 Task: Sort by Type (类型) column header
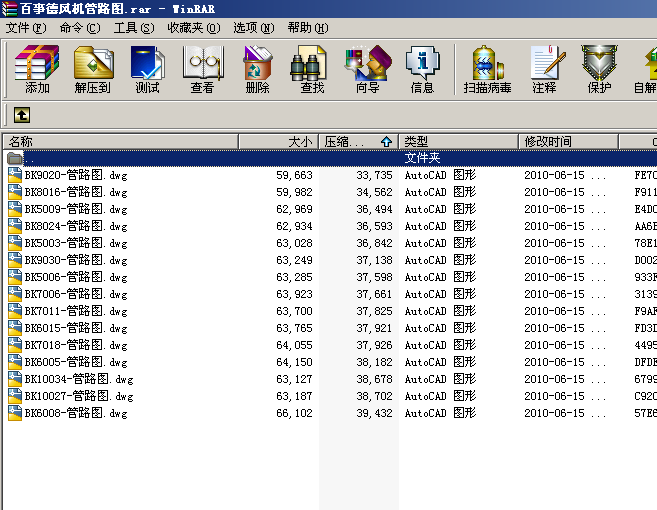coord(458,142)
